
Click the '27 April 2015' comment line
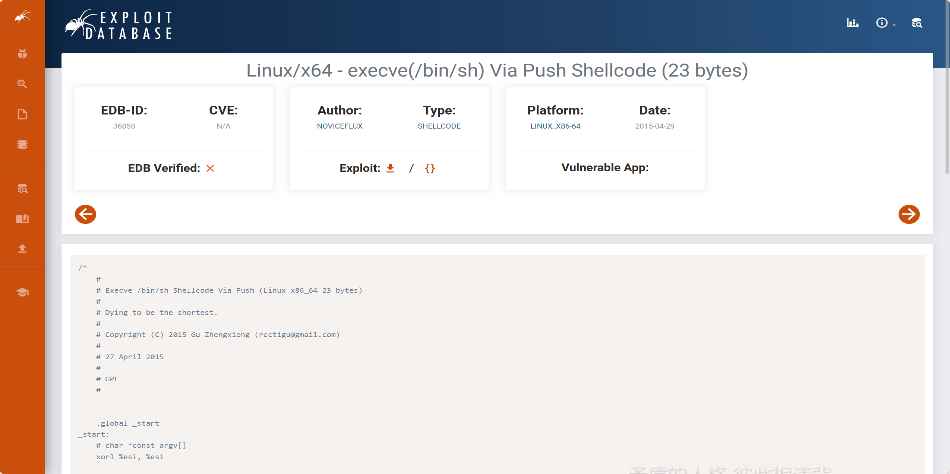130,356
